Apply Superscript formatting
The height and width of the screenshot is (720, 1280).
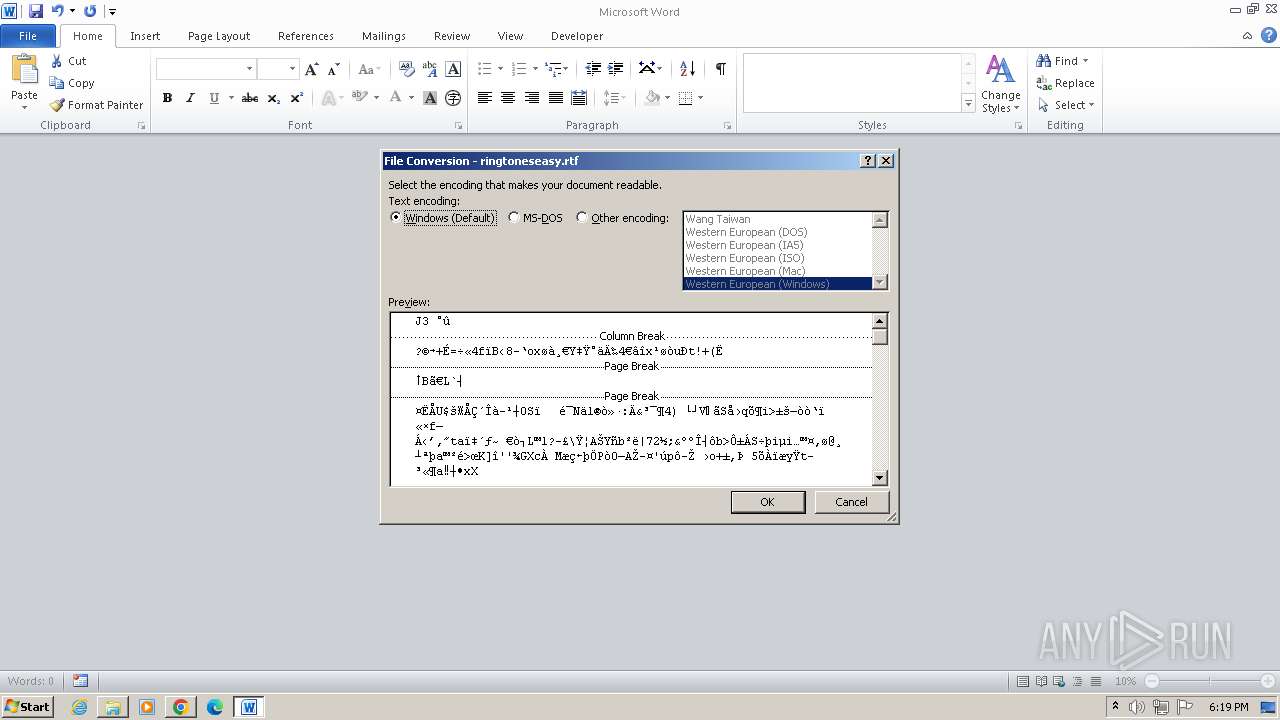coord(297,98)
